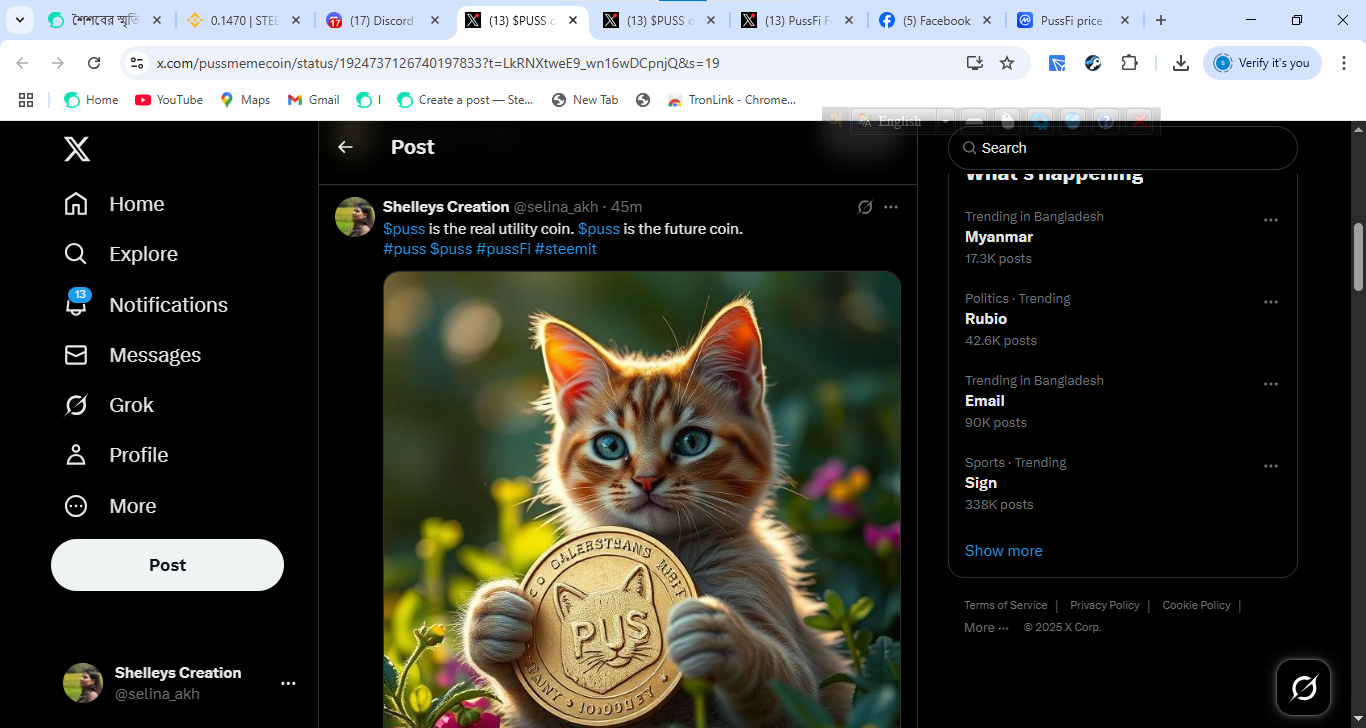1366x728 pixels.
Task: Open the cat holding coin image
Action: tap(642, 499)
